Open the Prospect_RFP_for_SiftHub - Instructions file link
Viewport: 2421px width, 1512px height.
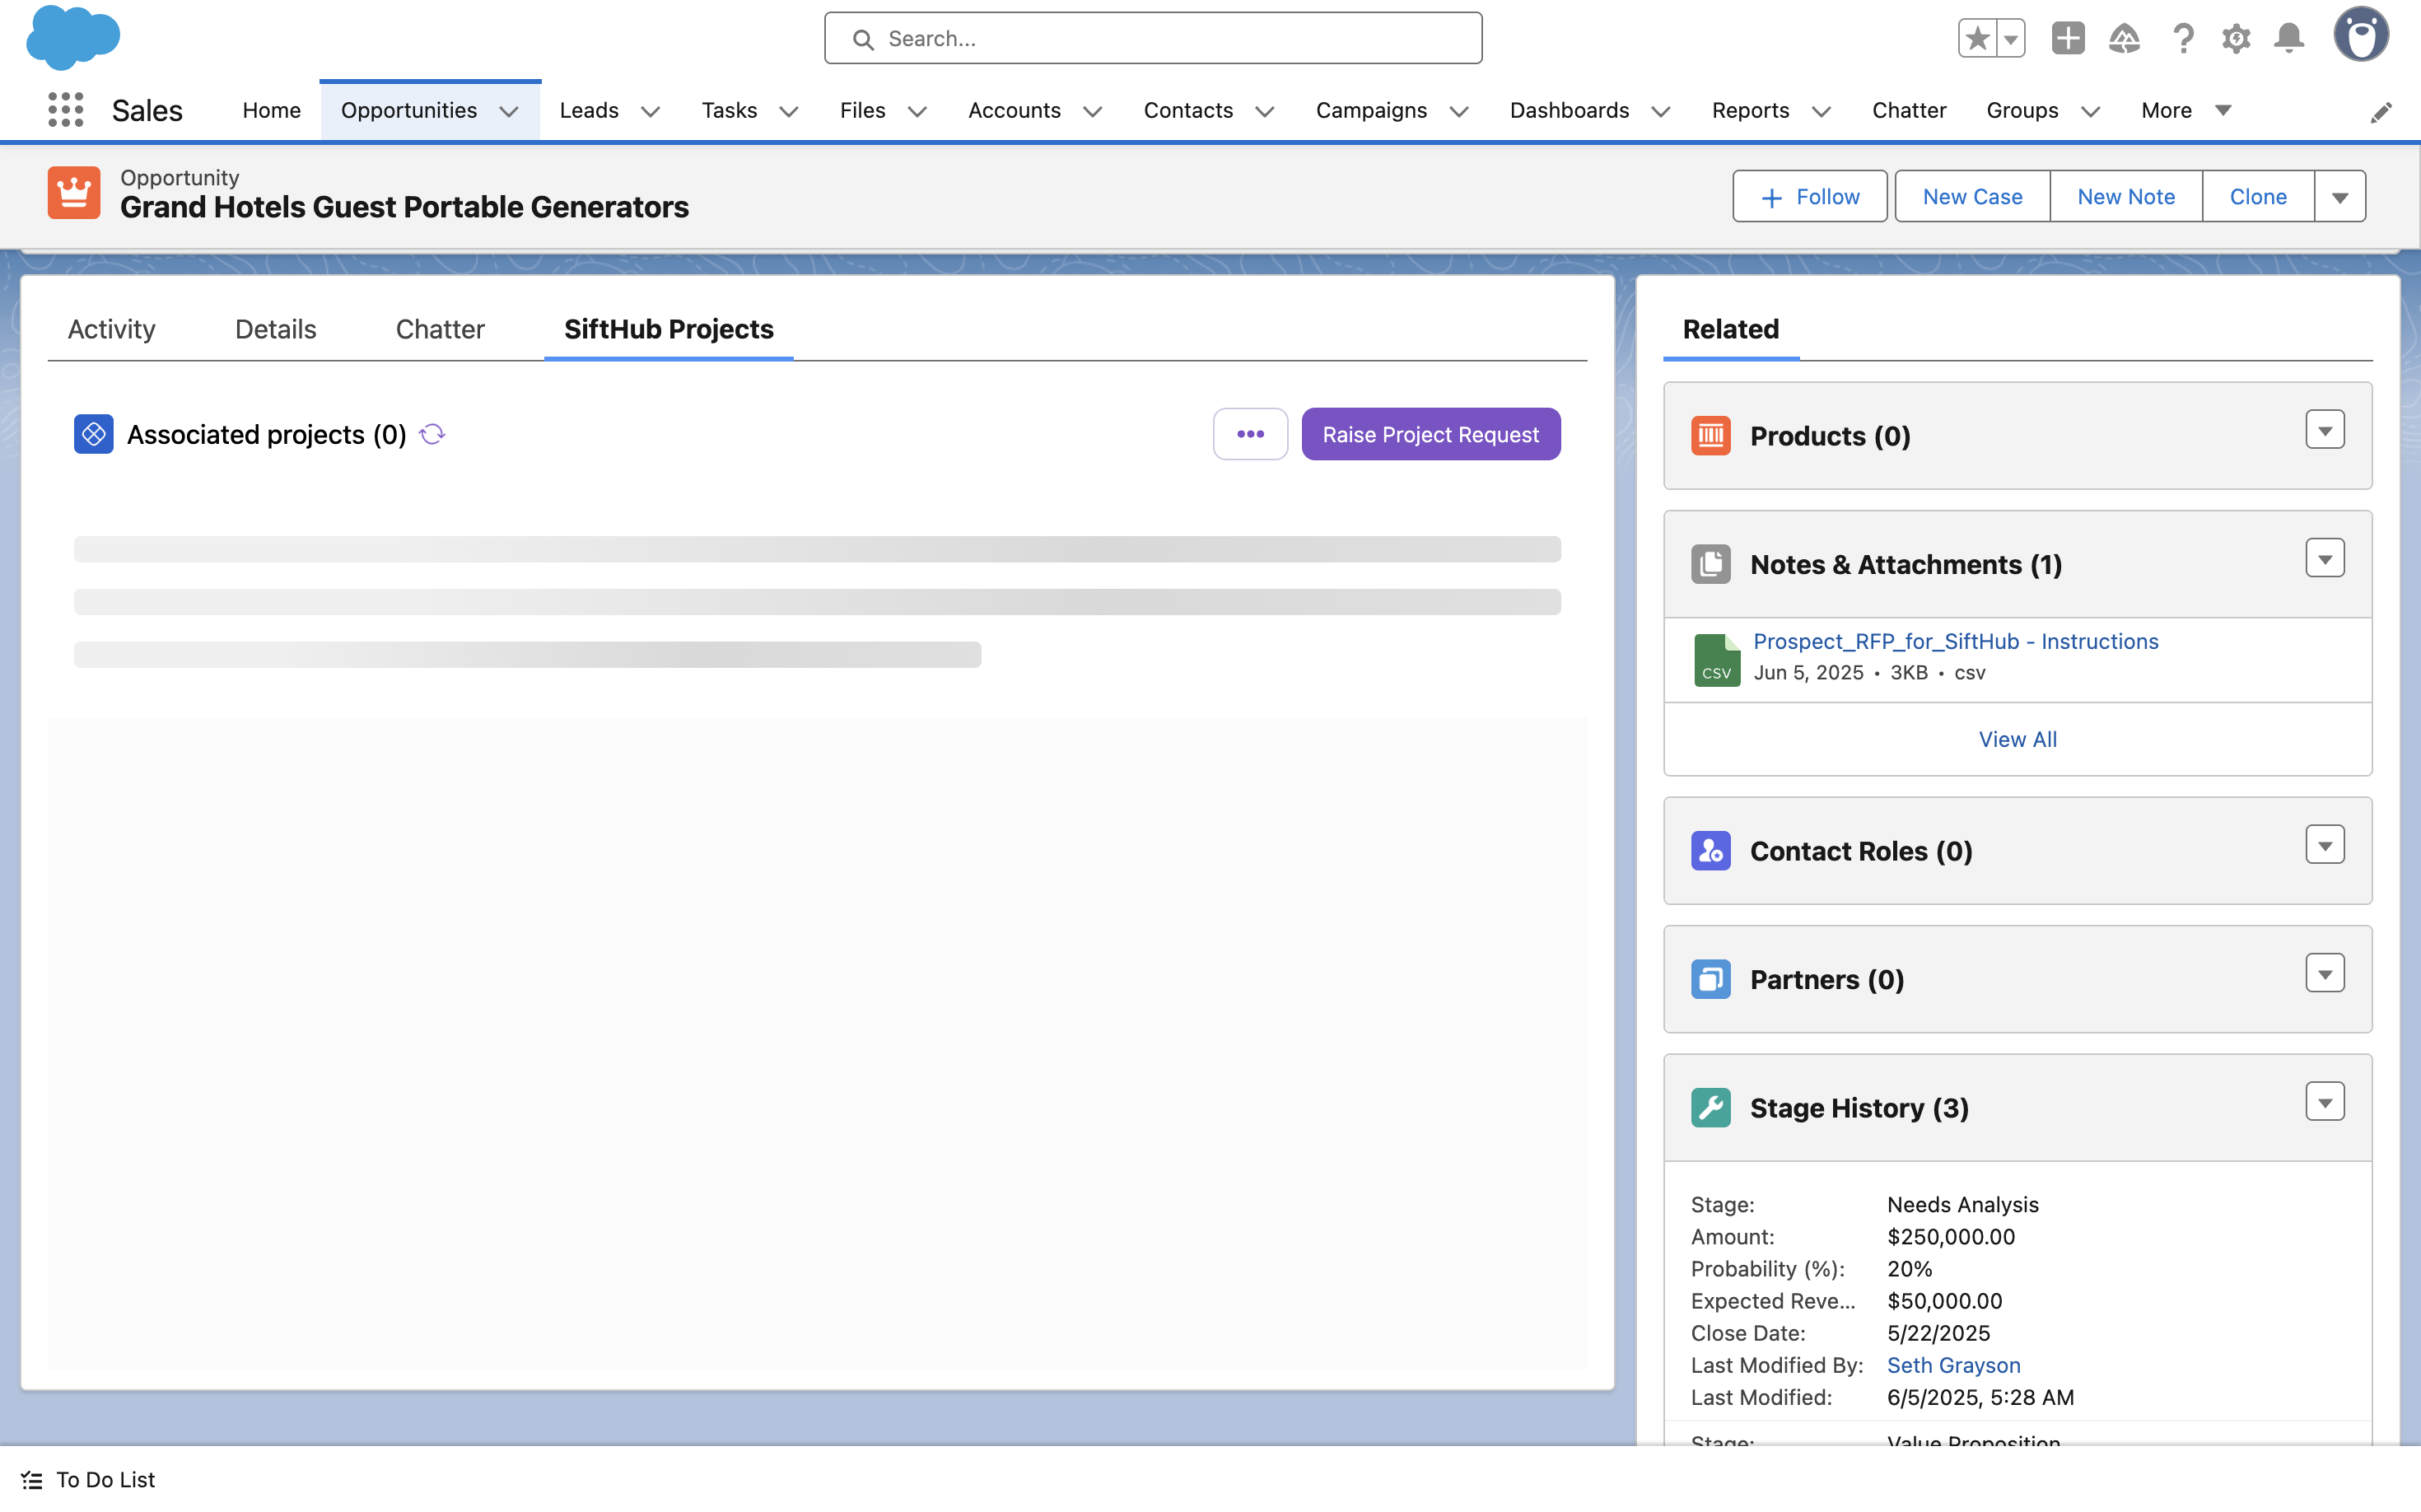coord(1955,641)
